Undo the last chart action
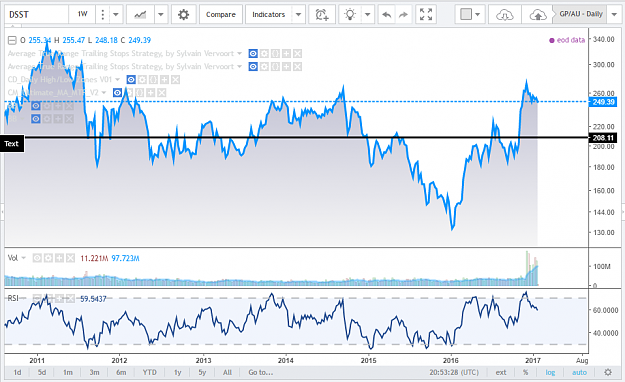This screenshot has height=382, width=625. click(x=386, y=15)
